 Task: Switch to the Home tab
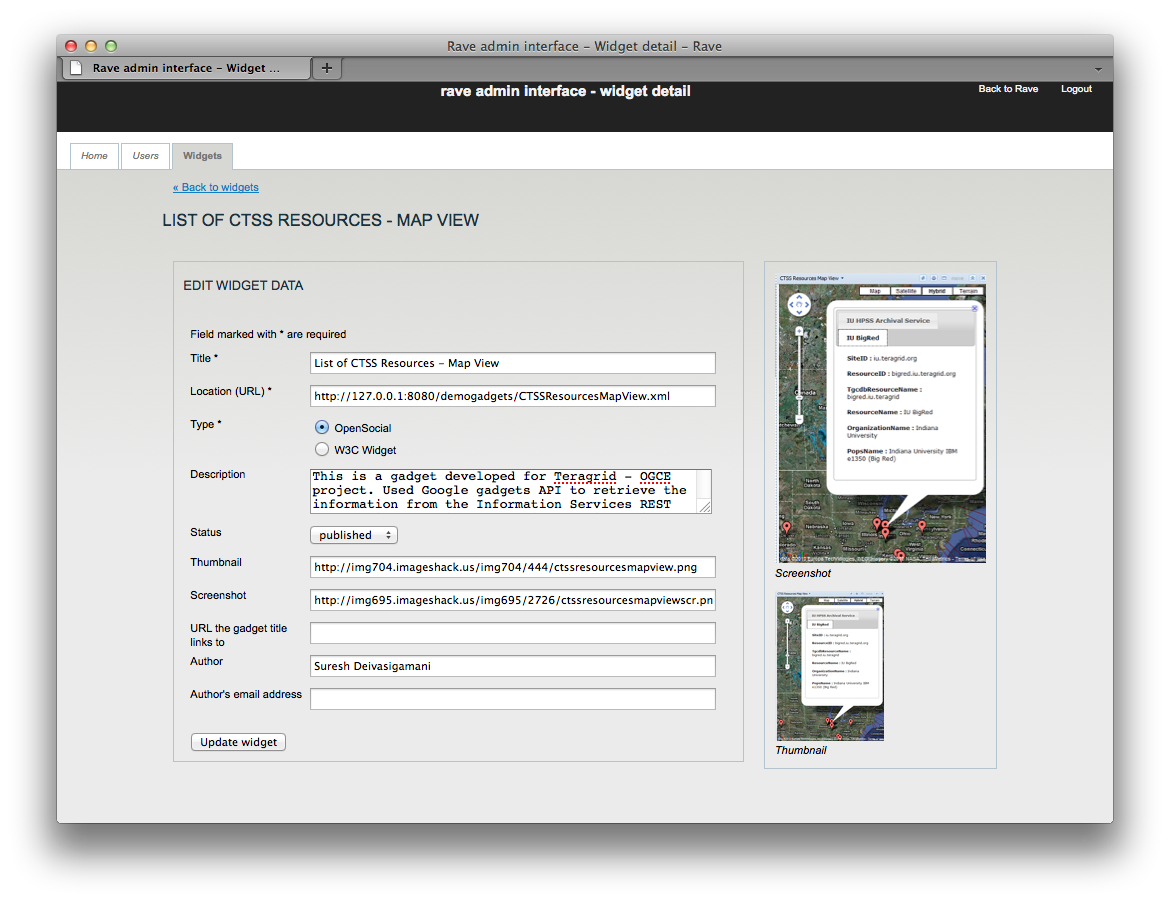click(94, 156)
